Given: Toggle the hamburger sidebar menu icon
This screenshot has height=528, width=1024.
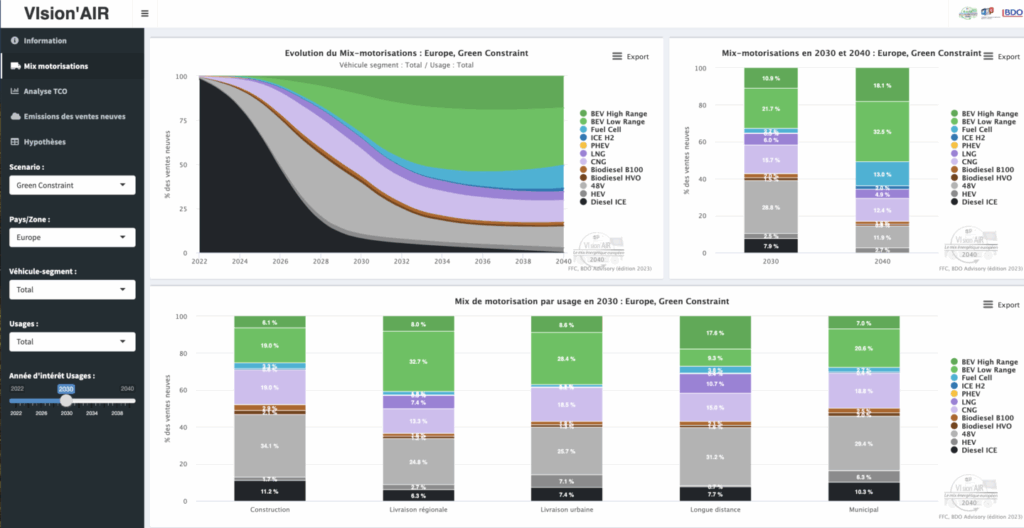Looking at the screenshot, I should coord(145,14).
